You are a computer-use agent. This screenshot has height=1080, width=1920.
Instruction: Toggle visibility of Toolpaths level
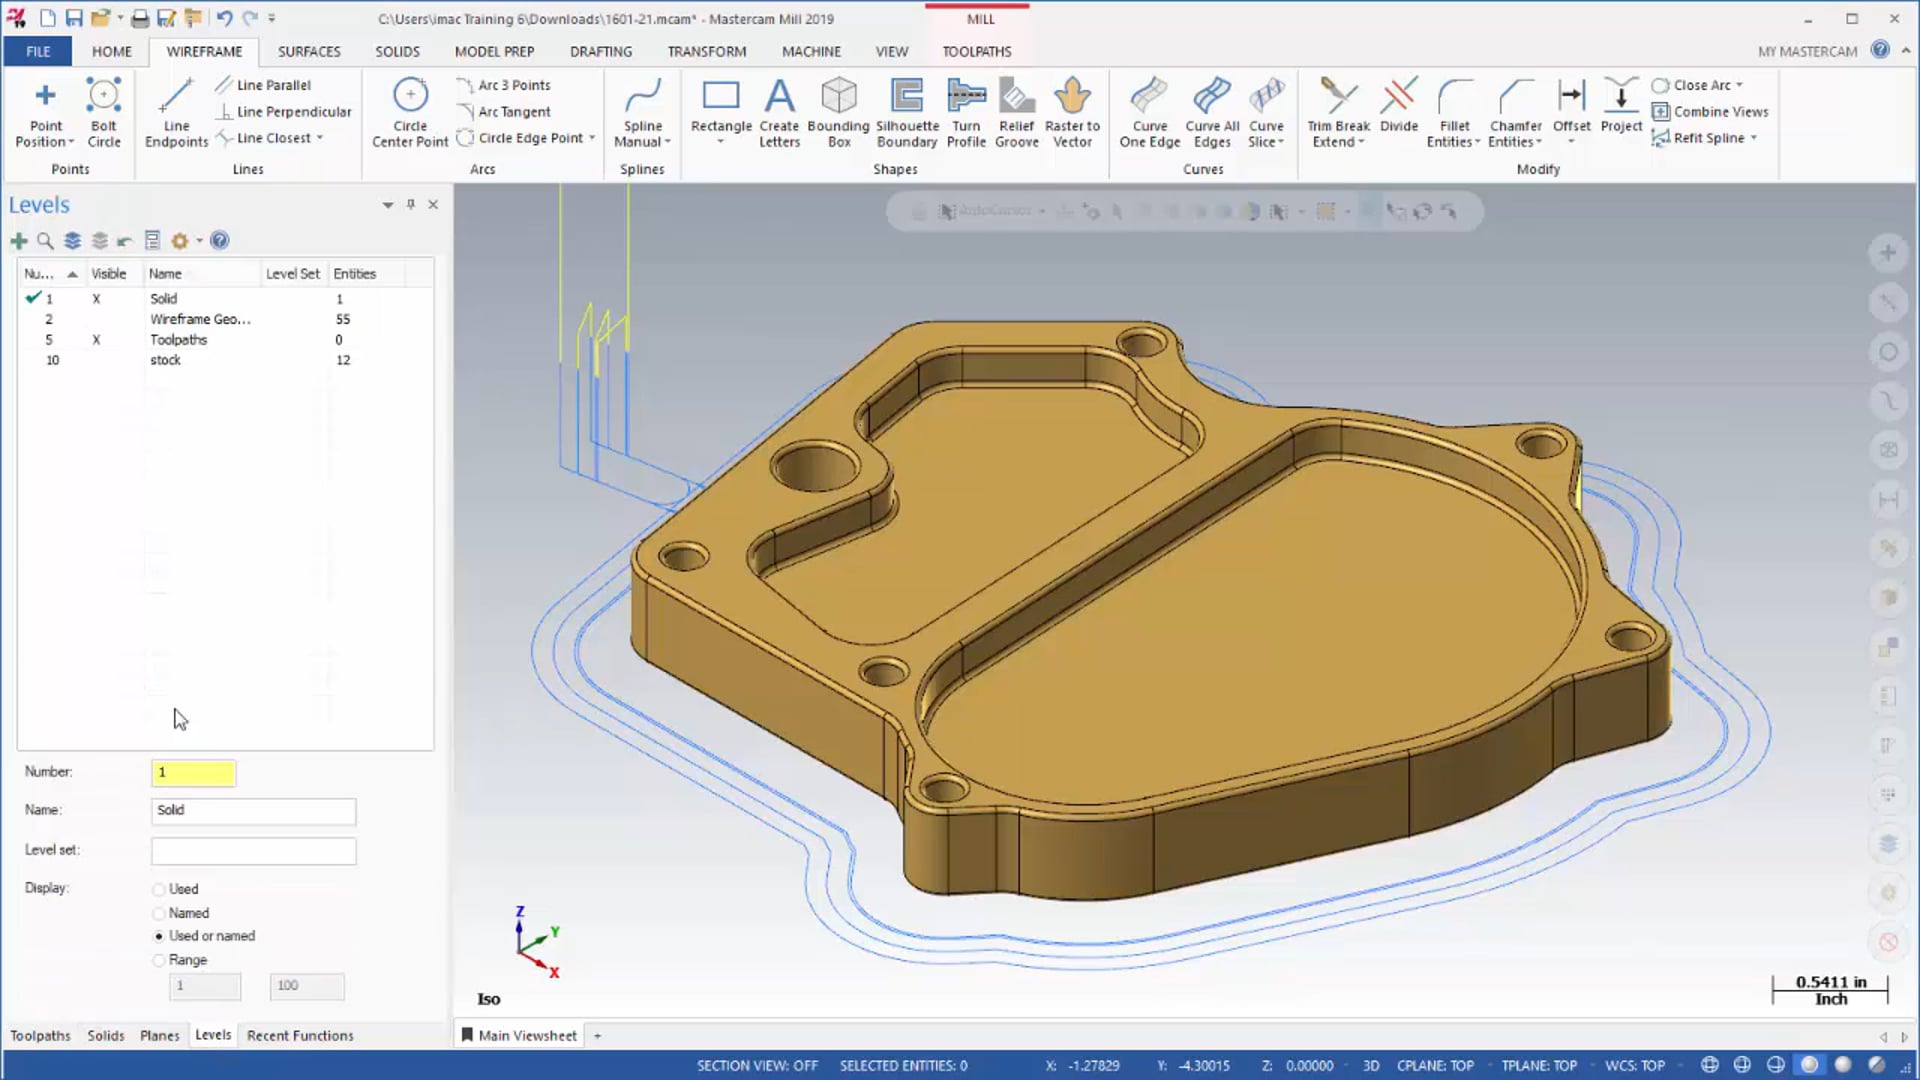pyautogui.click(x=96, y=340)
